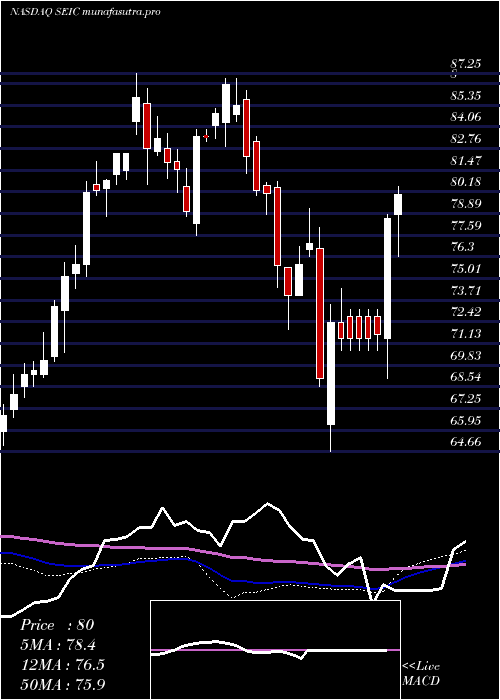
Task: Click the 78.89 price axis label
Action: [x=466, y=204]
